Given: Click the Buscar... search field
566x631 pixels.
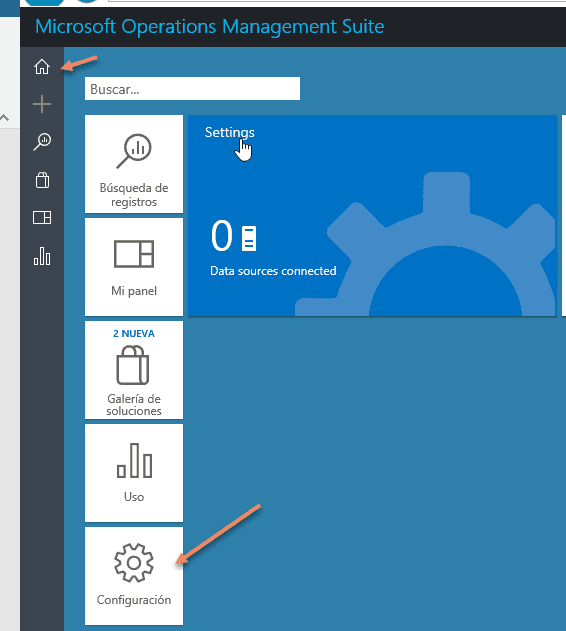Looking at the screenshot, I should pos(192,89).
